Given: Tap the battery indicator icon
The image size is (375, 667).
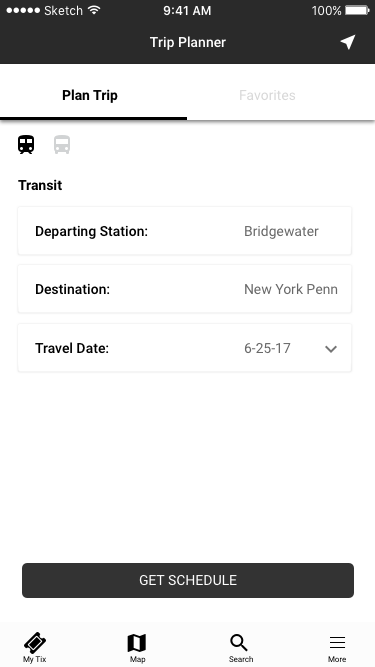Looking at the screenshot, I should coord(357,10).
